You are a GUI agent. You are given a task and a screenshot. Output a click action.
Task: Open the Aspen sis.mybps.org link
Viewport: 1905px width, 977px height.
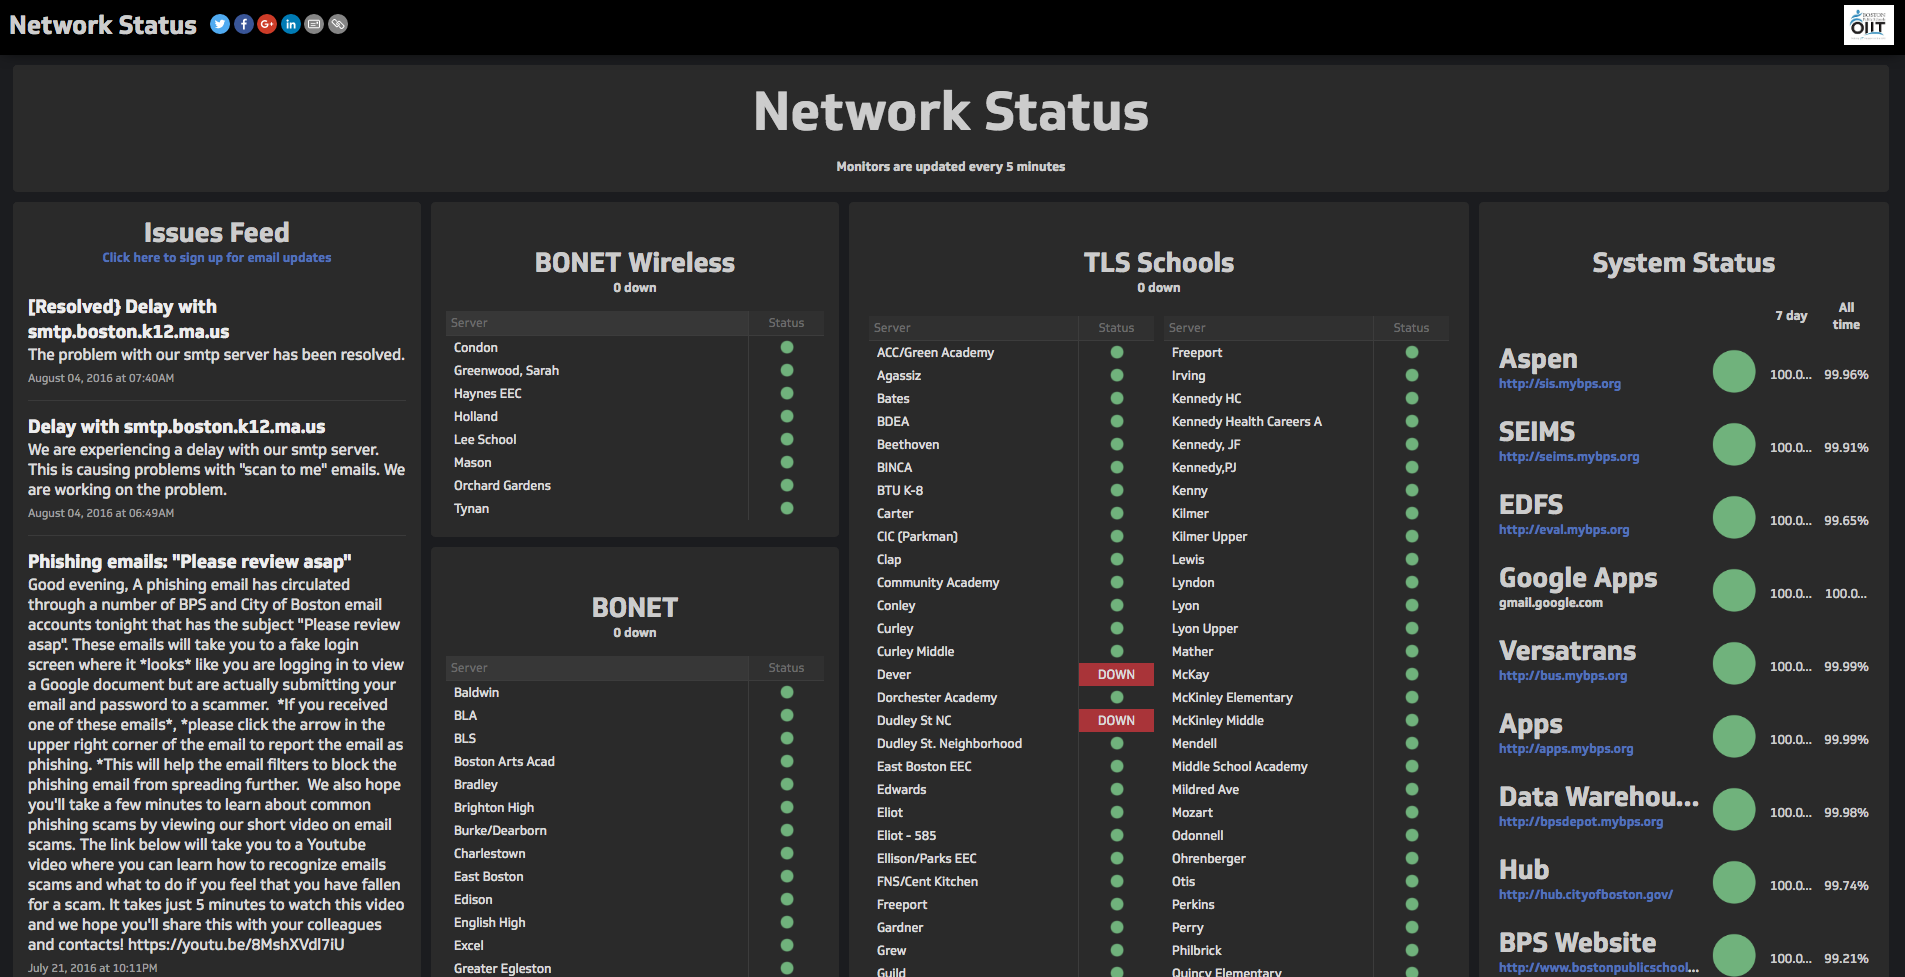[1559, 384]
